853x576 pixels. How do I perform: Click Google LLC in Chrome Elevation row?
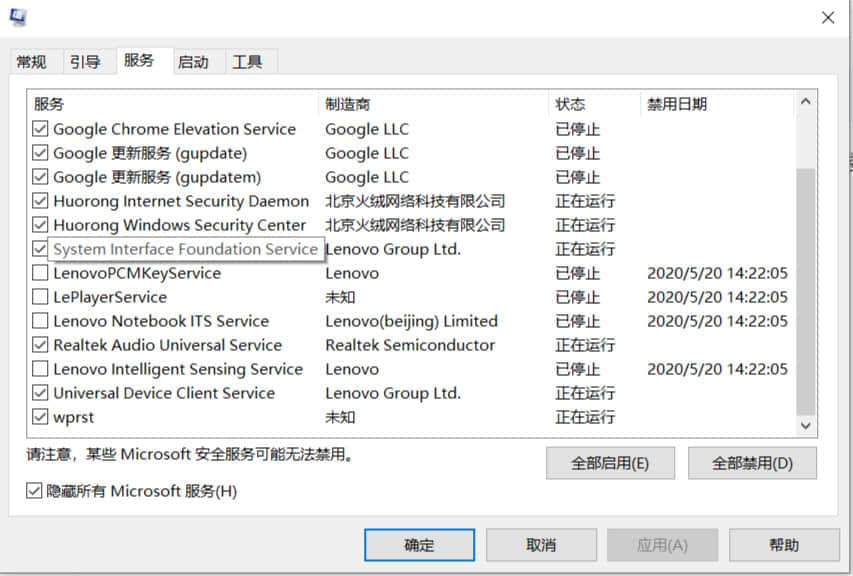point(367,129)
